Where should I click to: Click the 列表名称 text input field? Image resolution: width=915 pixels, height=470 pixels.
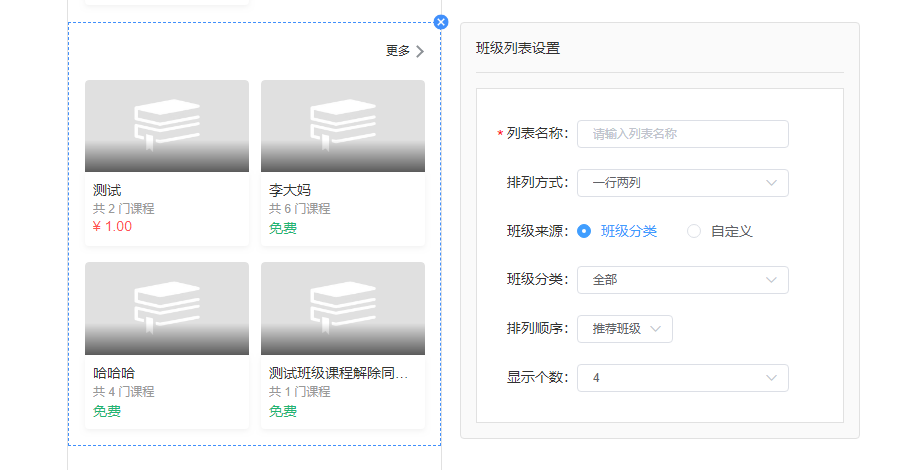tap(682, 134)
